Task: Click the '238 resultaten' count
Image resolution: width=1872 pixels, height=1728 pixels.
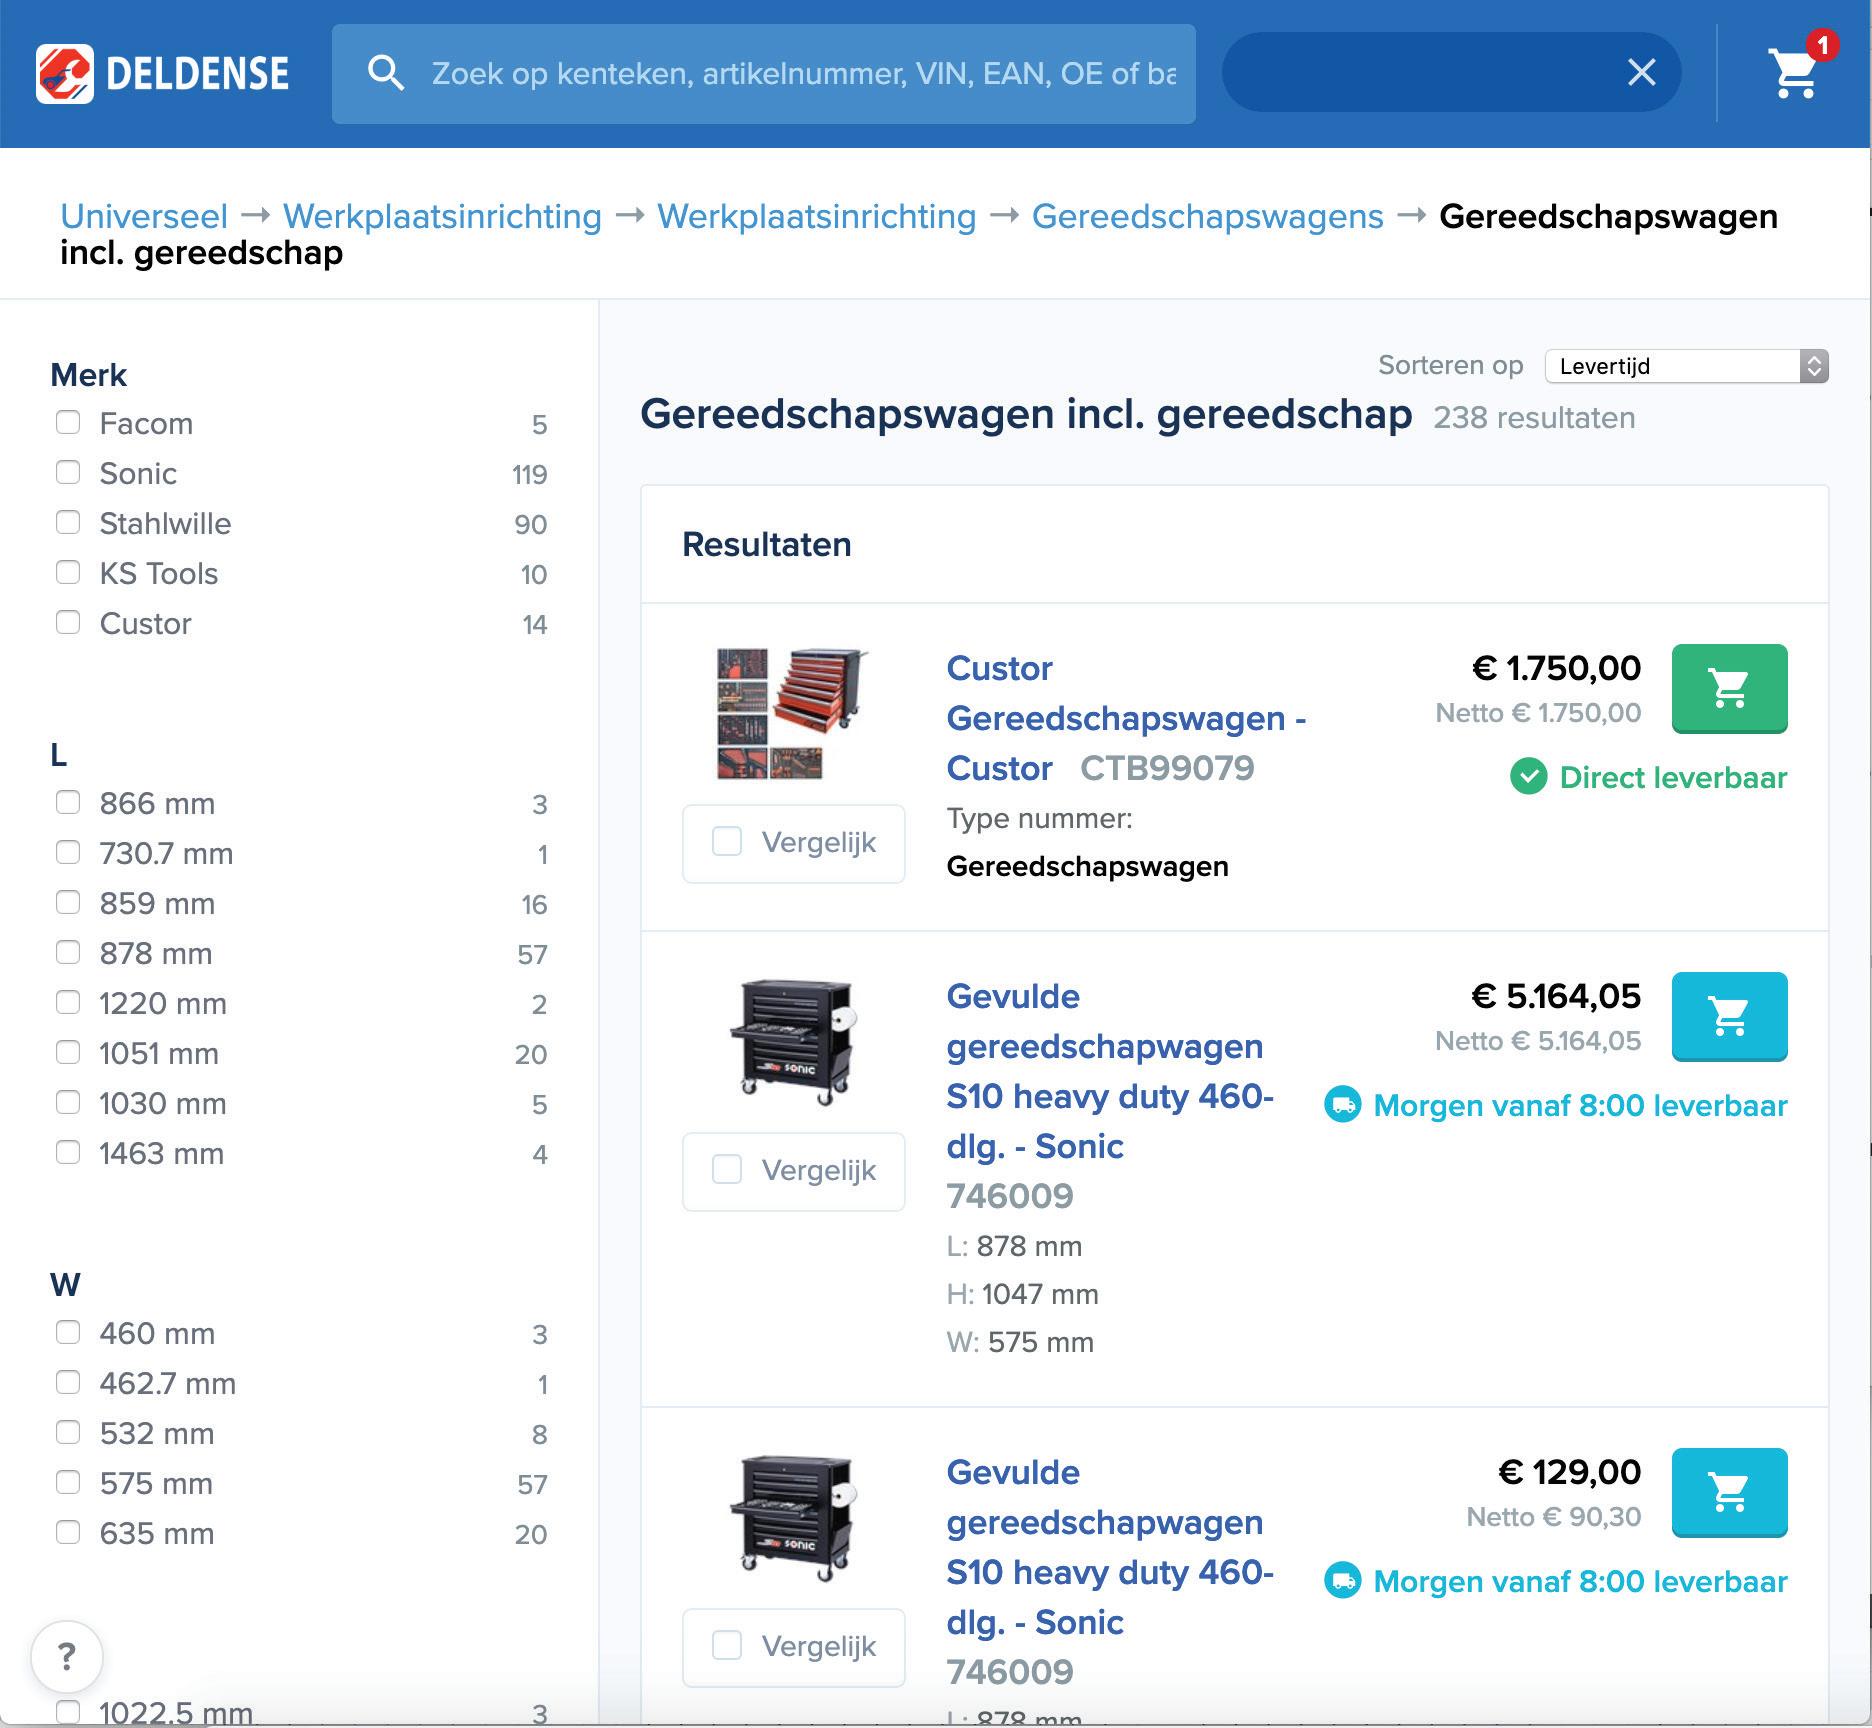Action: 1534,418
